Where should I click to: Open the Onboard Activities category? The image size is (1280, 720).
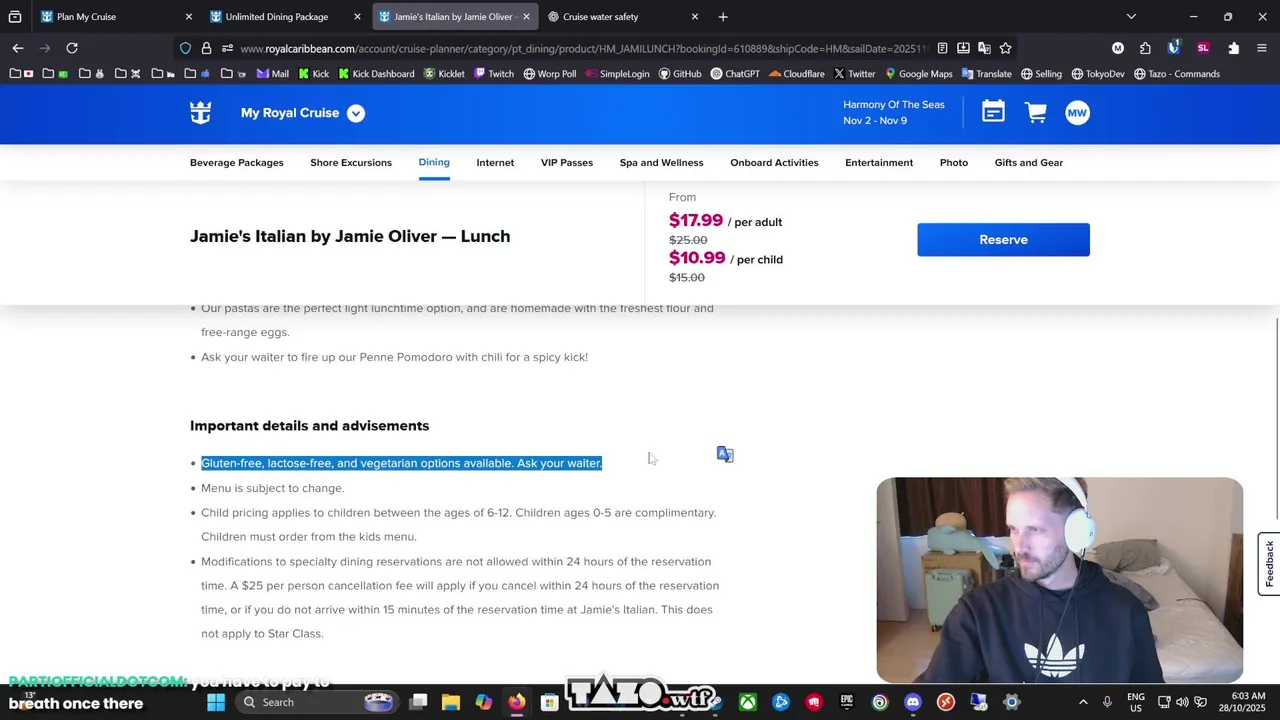[774, 163]
